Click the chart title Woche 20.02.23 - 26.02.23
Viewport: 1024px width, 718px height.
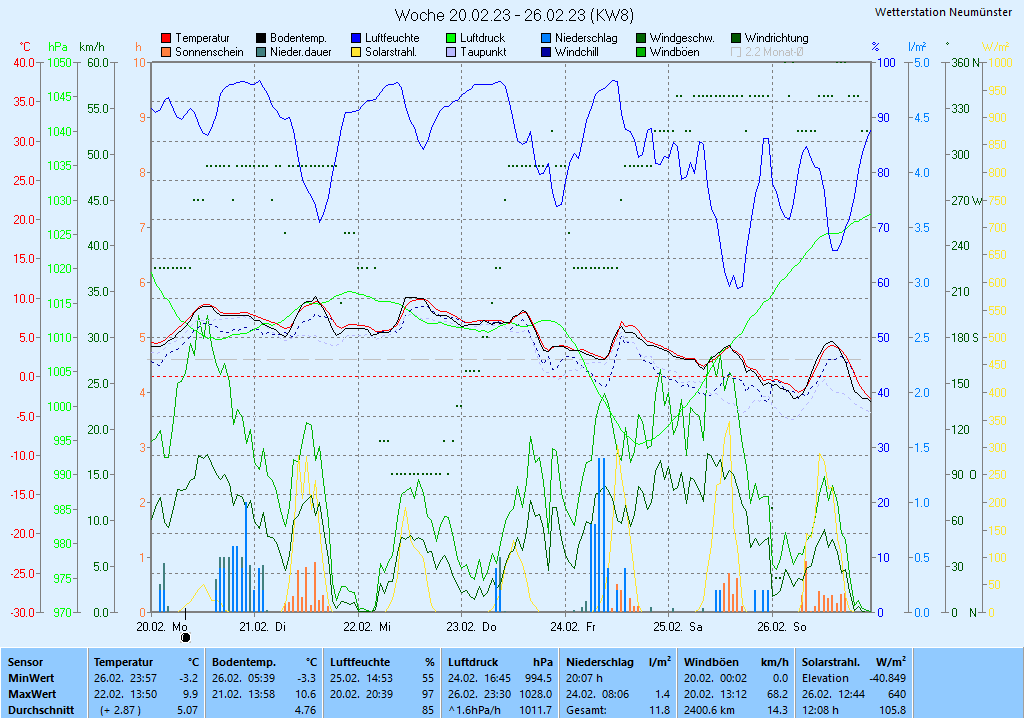490,15
